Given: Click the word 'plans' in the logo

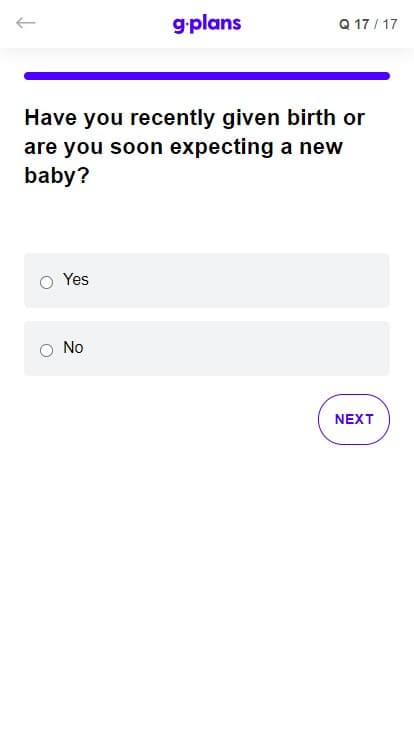Looking at the screenshot, I should tap(216, 23).
